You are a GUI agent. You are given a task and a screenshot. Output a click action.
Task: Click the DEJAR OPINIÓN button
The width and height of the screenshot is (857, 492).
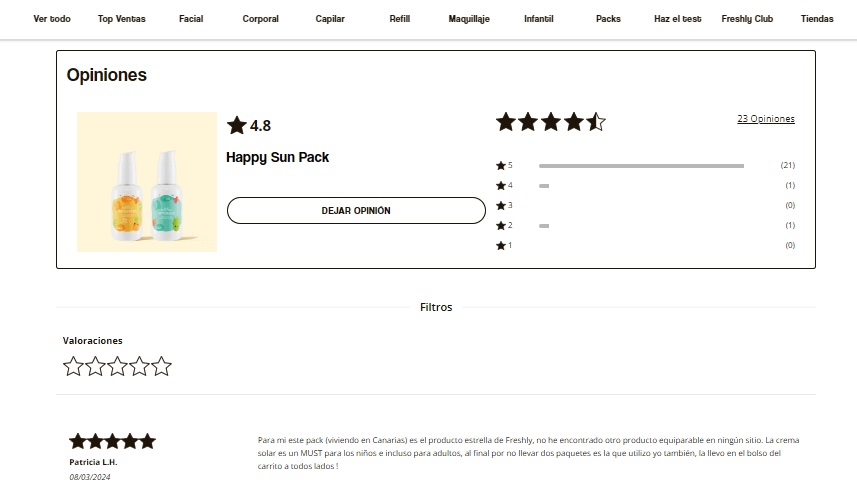click(356, 210)
